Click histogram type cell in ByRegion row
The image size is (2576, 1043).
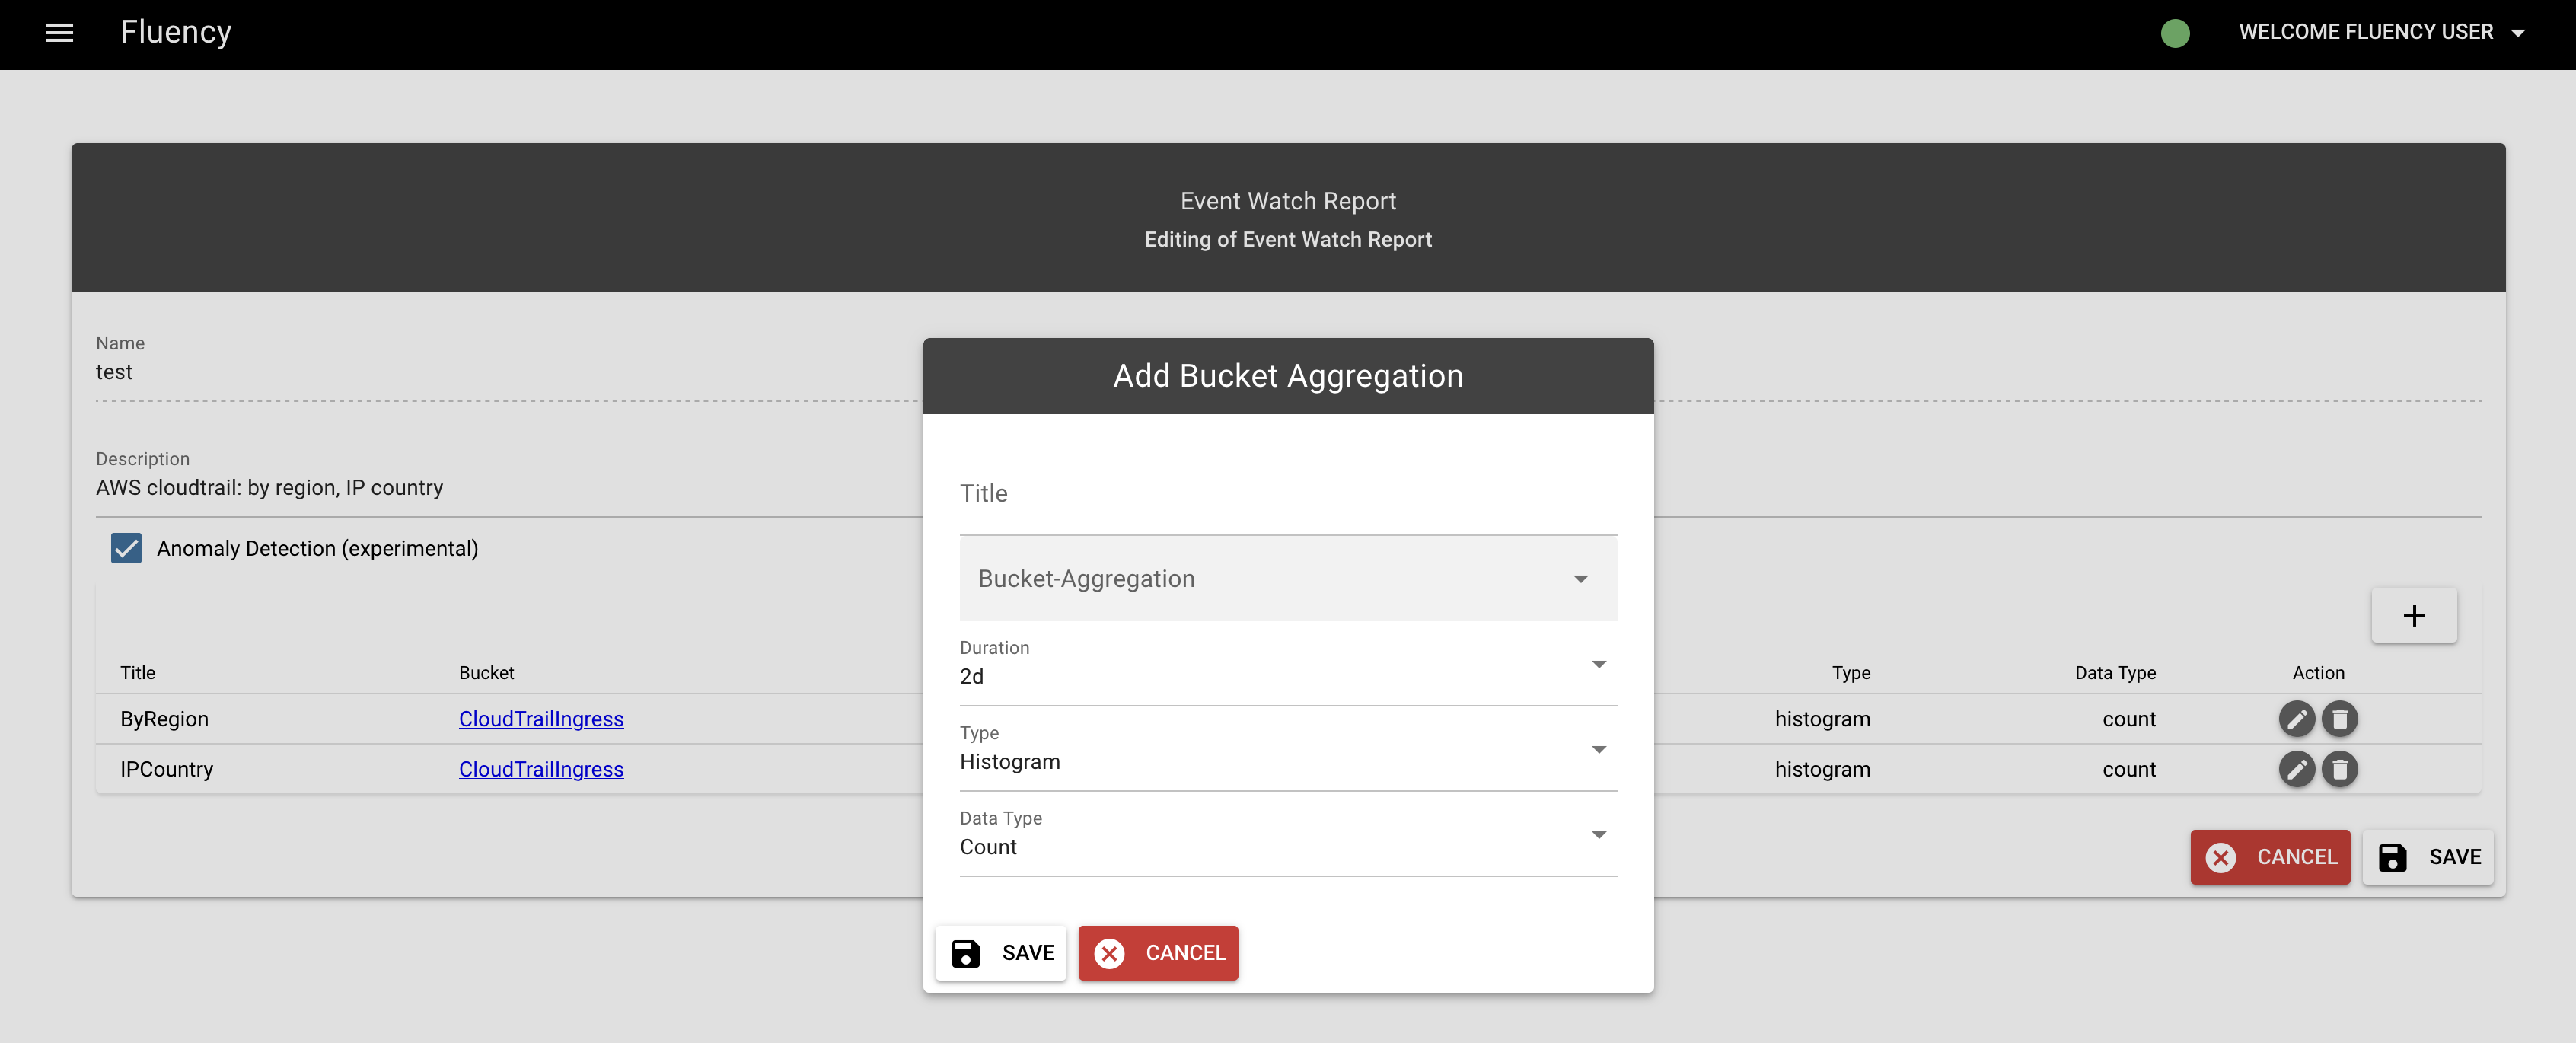[x=1822, y=719]
